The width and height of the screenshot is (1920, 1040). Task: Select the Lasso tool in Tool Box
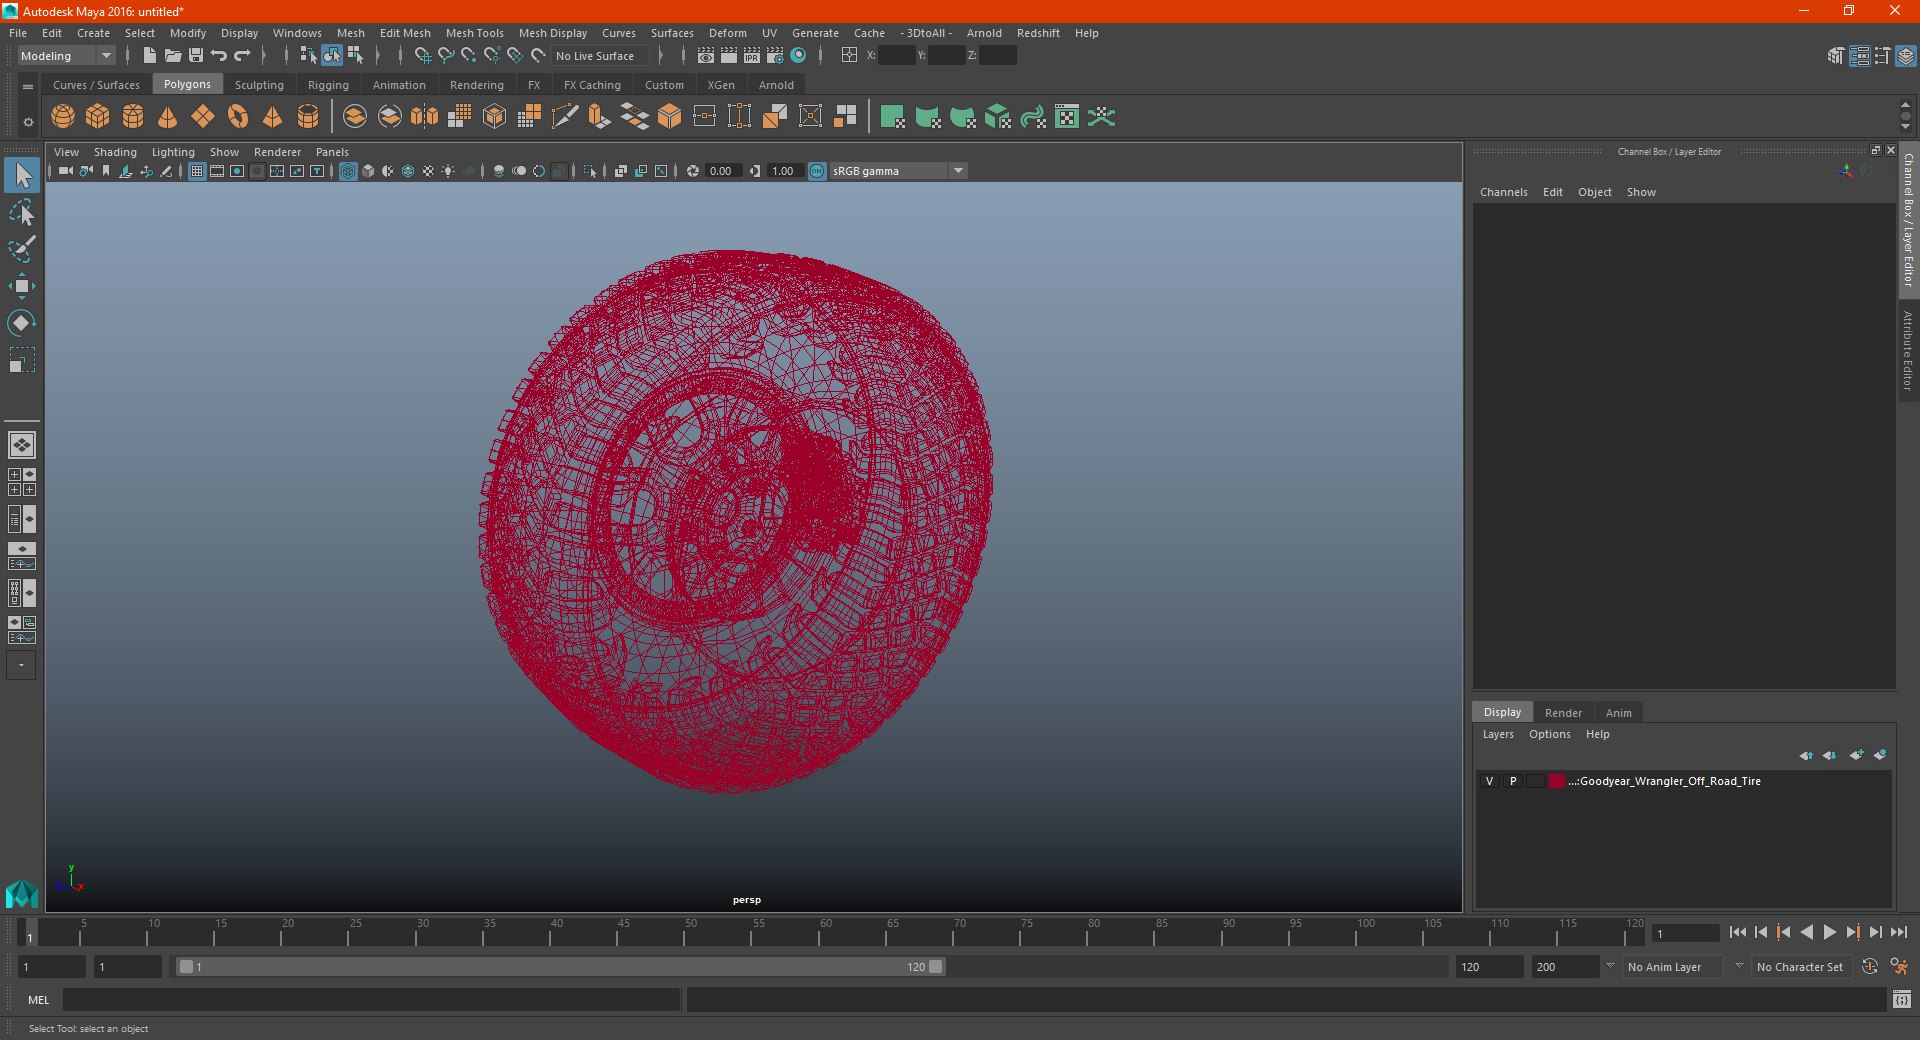(22, 212)
